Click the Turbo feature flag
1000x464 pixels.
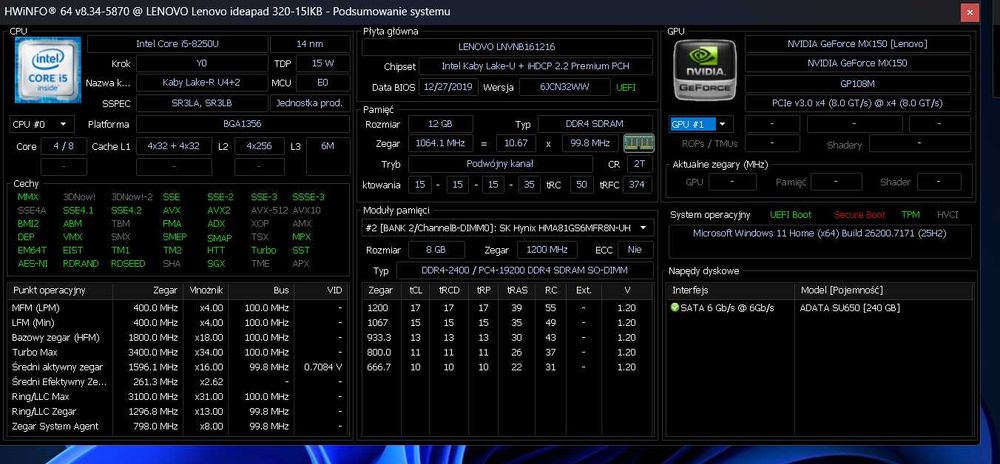point(263,250)
